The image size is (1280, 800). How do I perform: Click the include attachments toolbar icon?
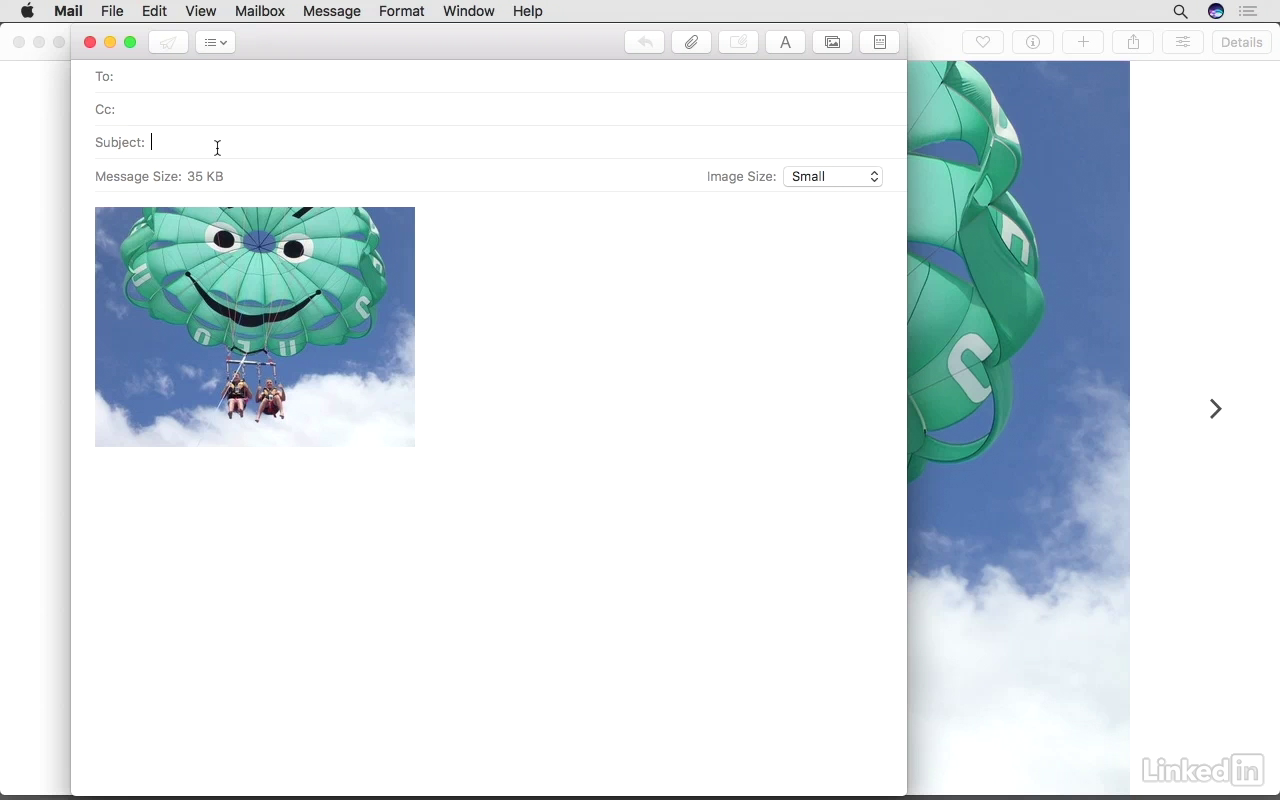[738, 42]
